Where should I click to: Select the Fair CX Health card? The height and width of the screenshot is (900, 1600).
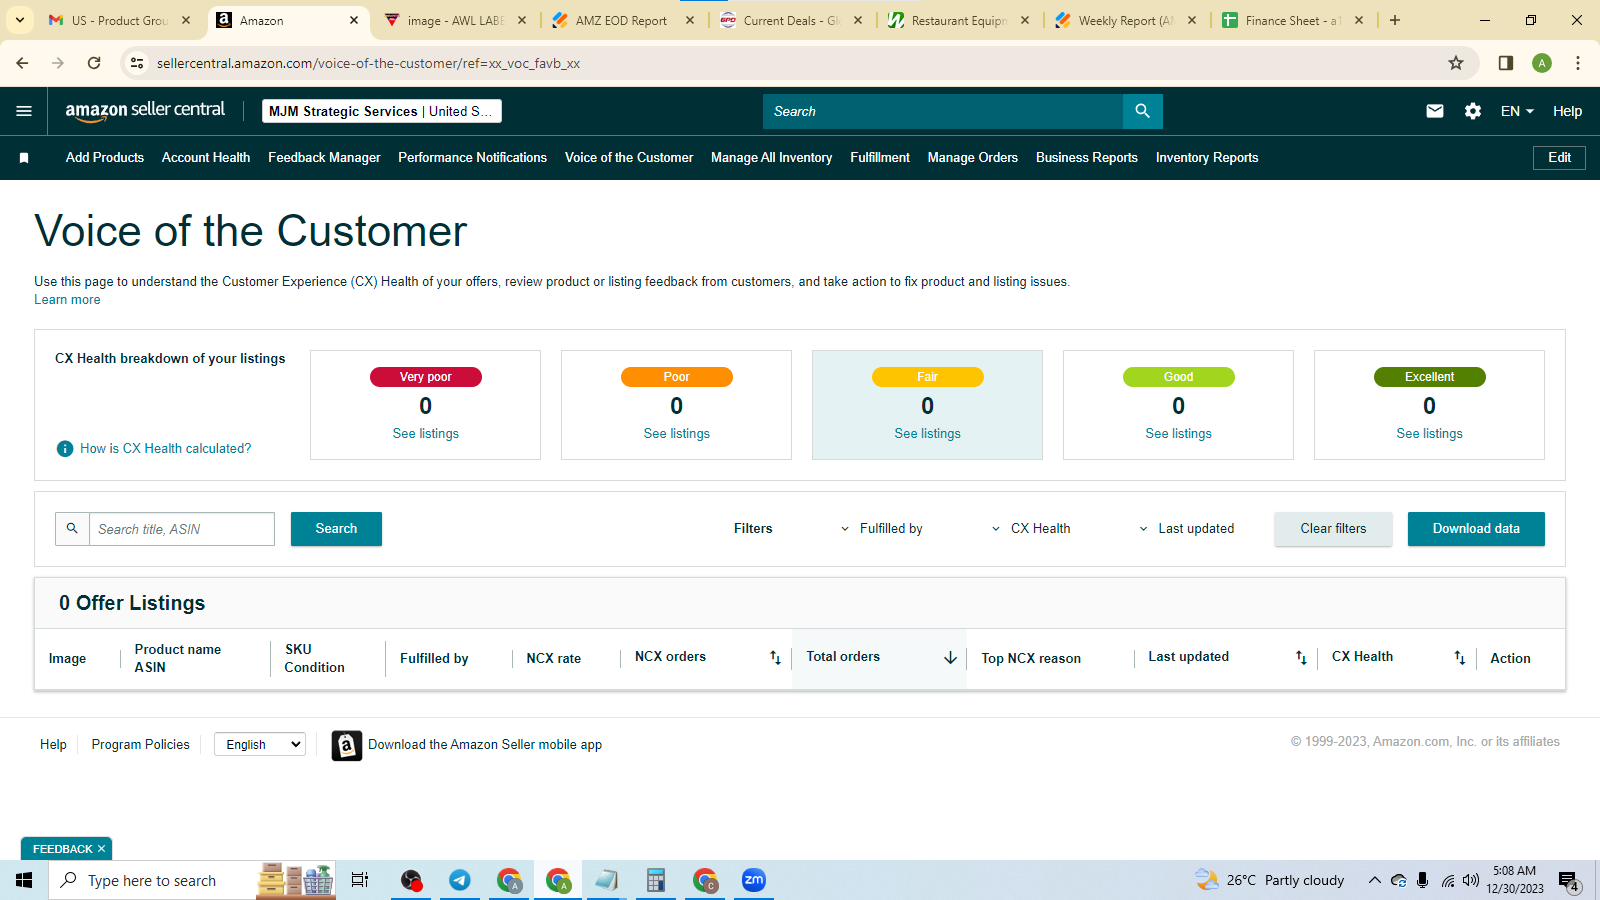927,405
